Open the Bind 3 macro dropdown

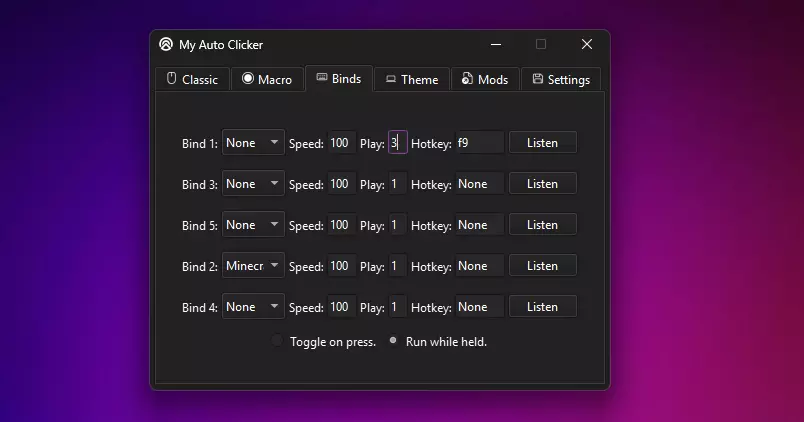click(x=253, y=183)
